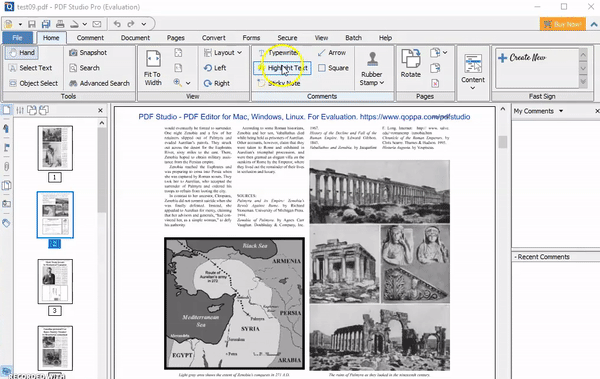This screenshot has height=379, width=600.
Task: Click the Email envelope icon
Action: [x=97, y=24]
